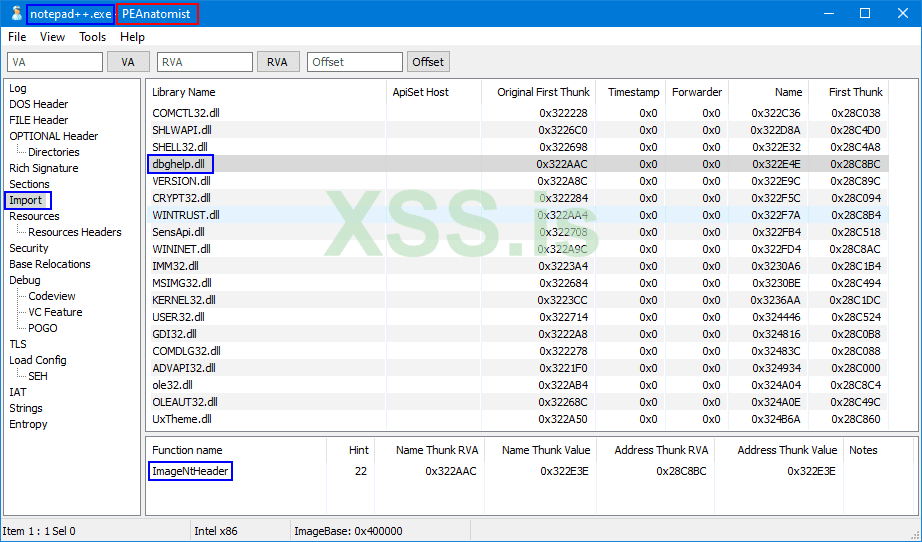The height and width of the screenshot is (542, 922).
Task: Sort by First Thunk column header
Action: tap(848, 92)
